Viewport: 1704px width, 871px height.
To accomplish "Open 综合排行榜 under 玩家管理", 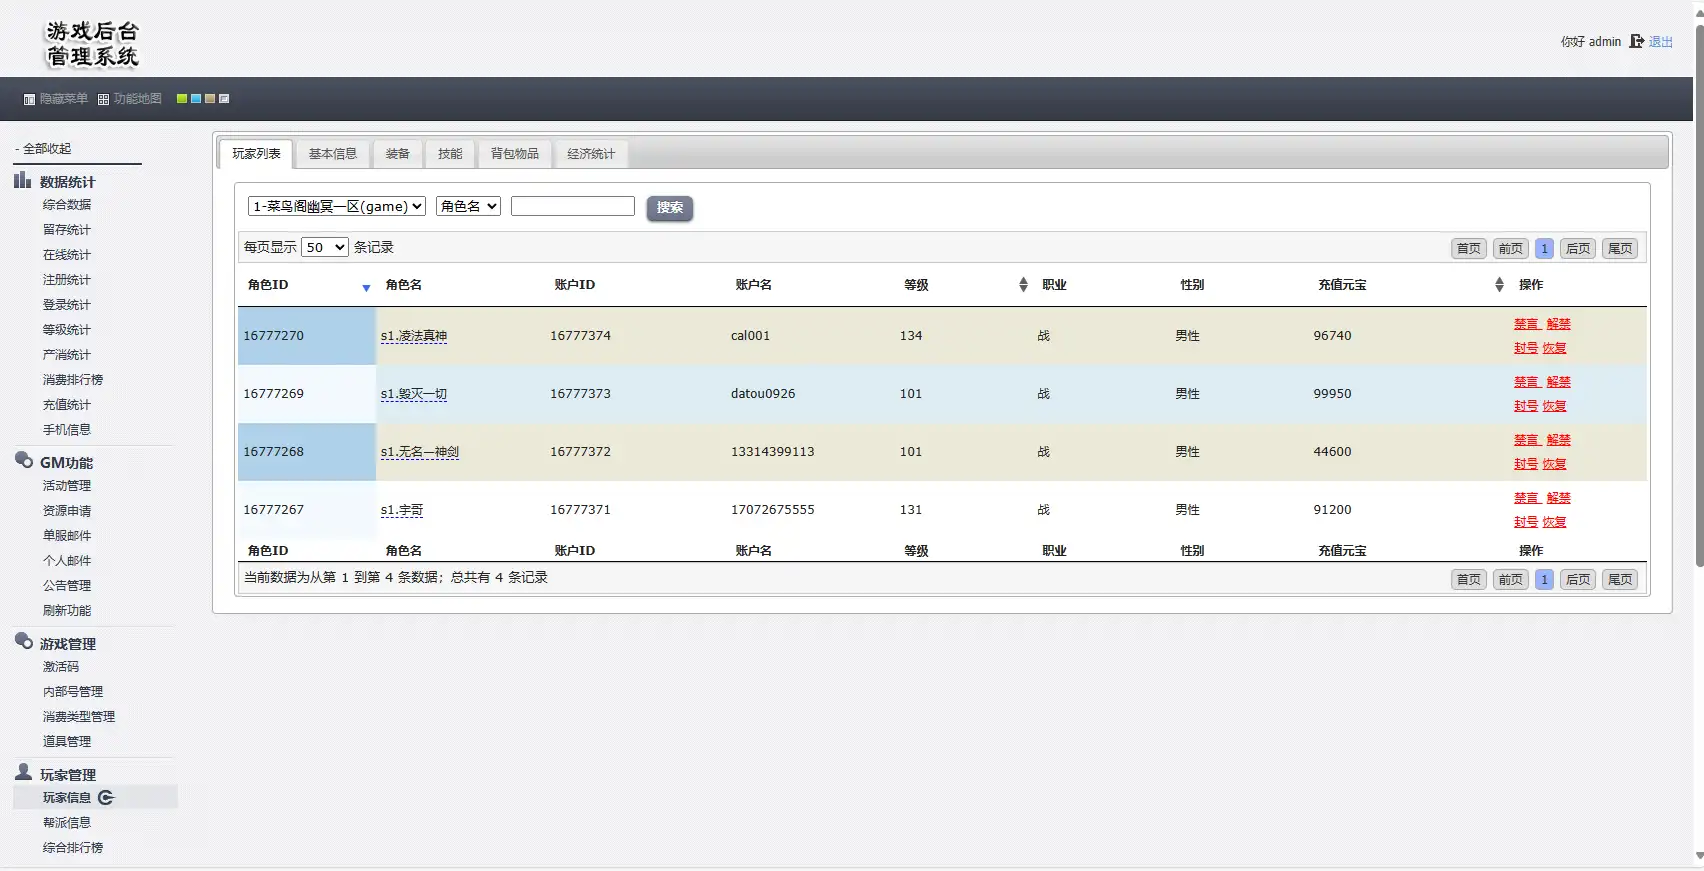I will [73, 848].
